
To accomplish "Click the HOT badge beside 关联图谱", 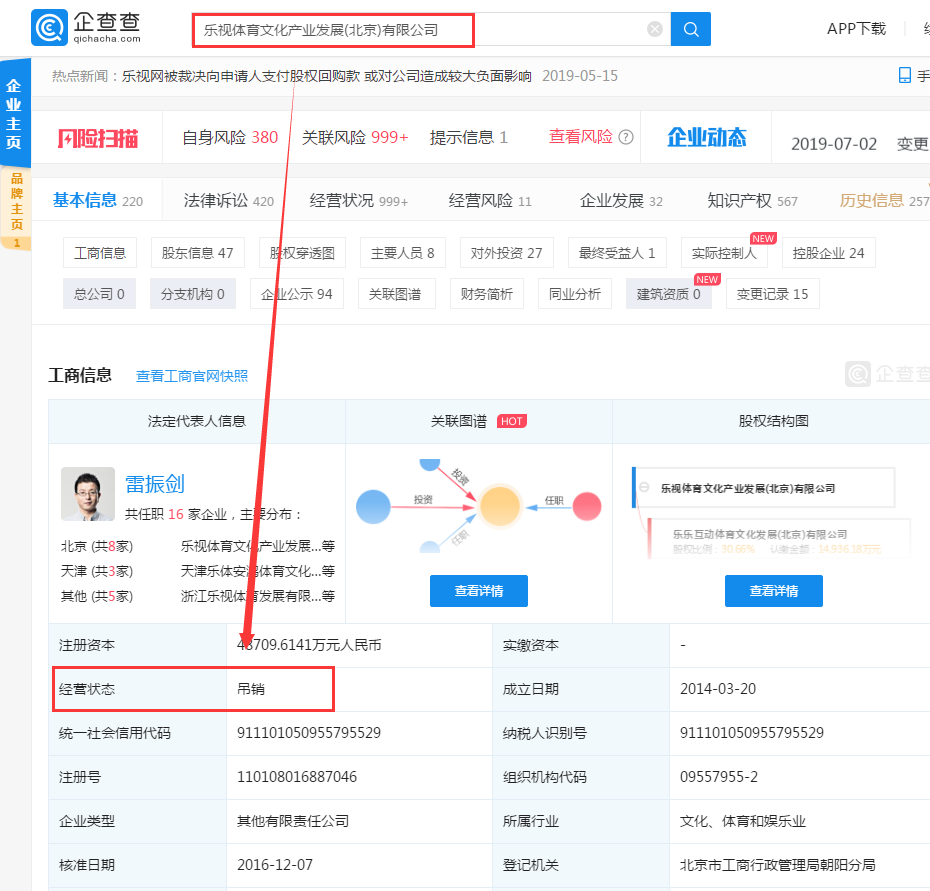I will coord(511,421).
